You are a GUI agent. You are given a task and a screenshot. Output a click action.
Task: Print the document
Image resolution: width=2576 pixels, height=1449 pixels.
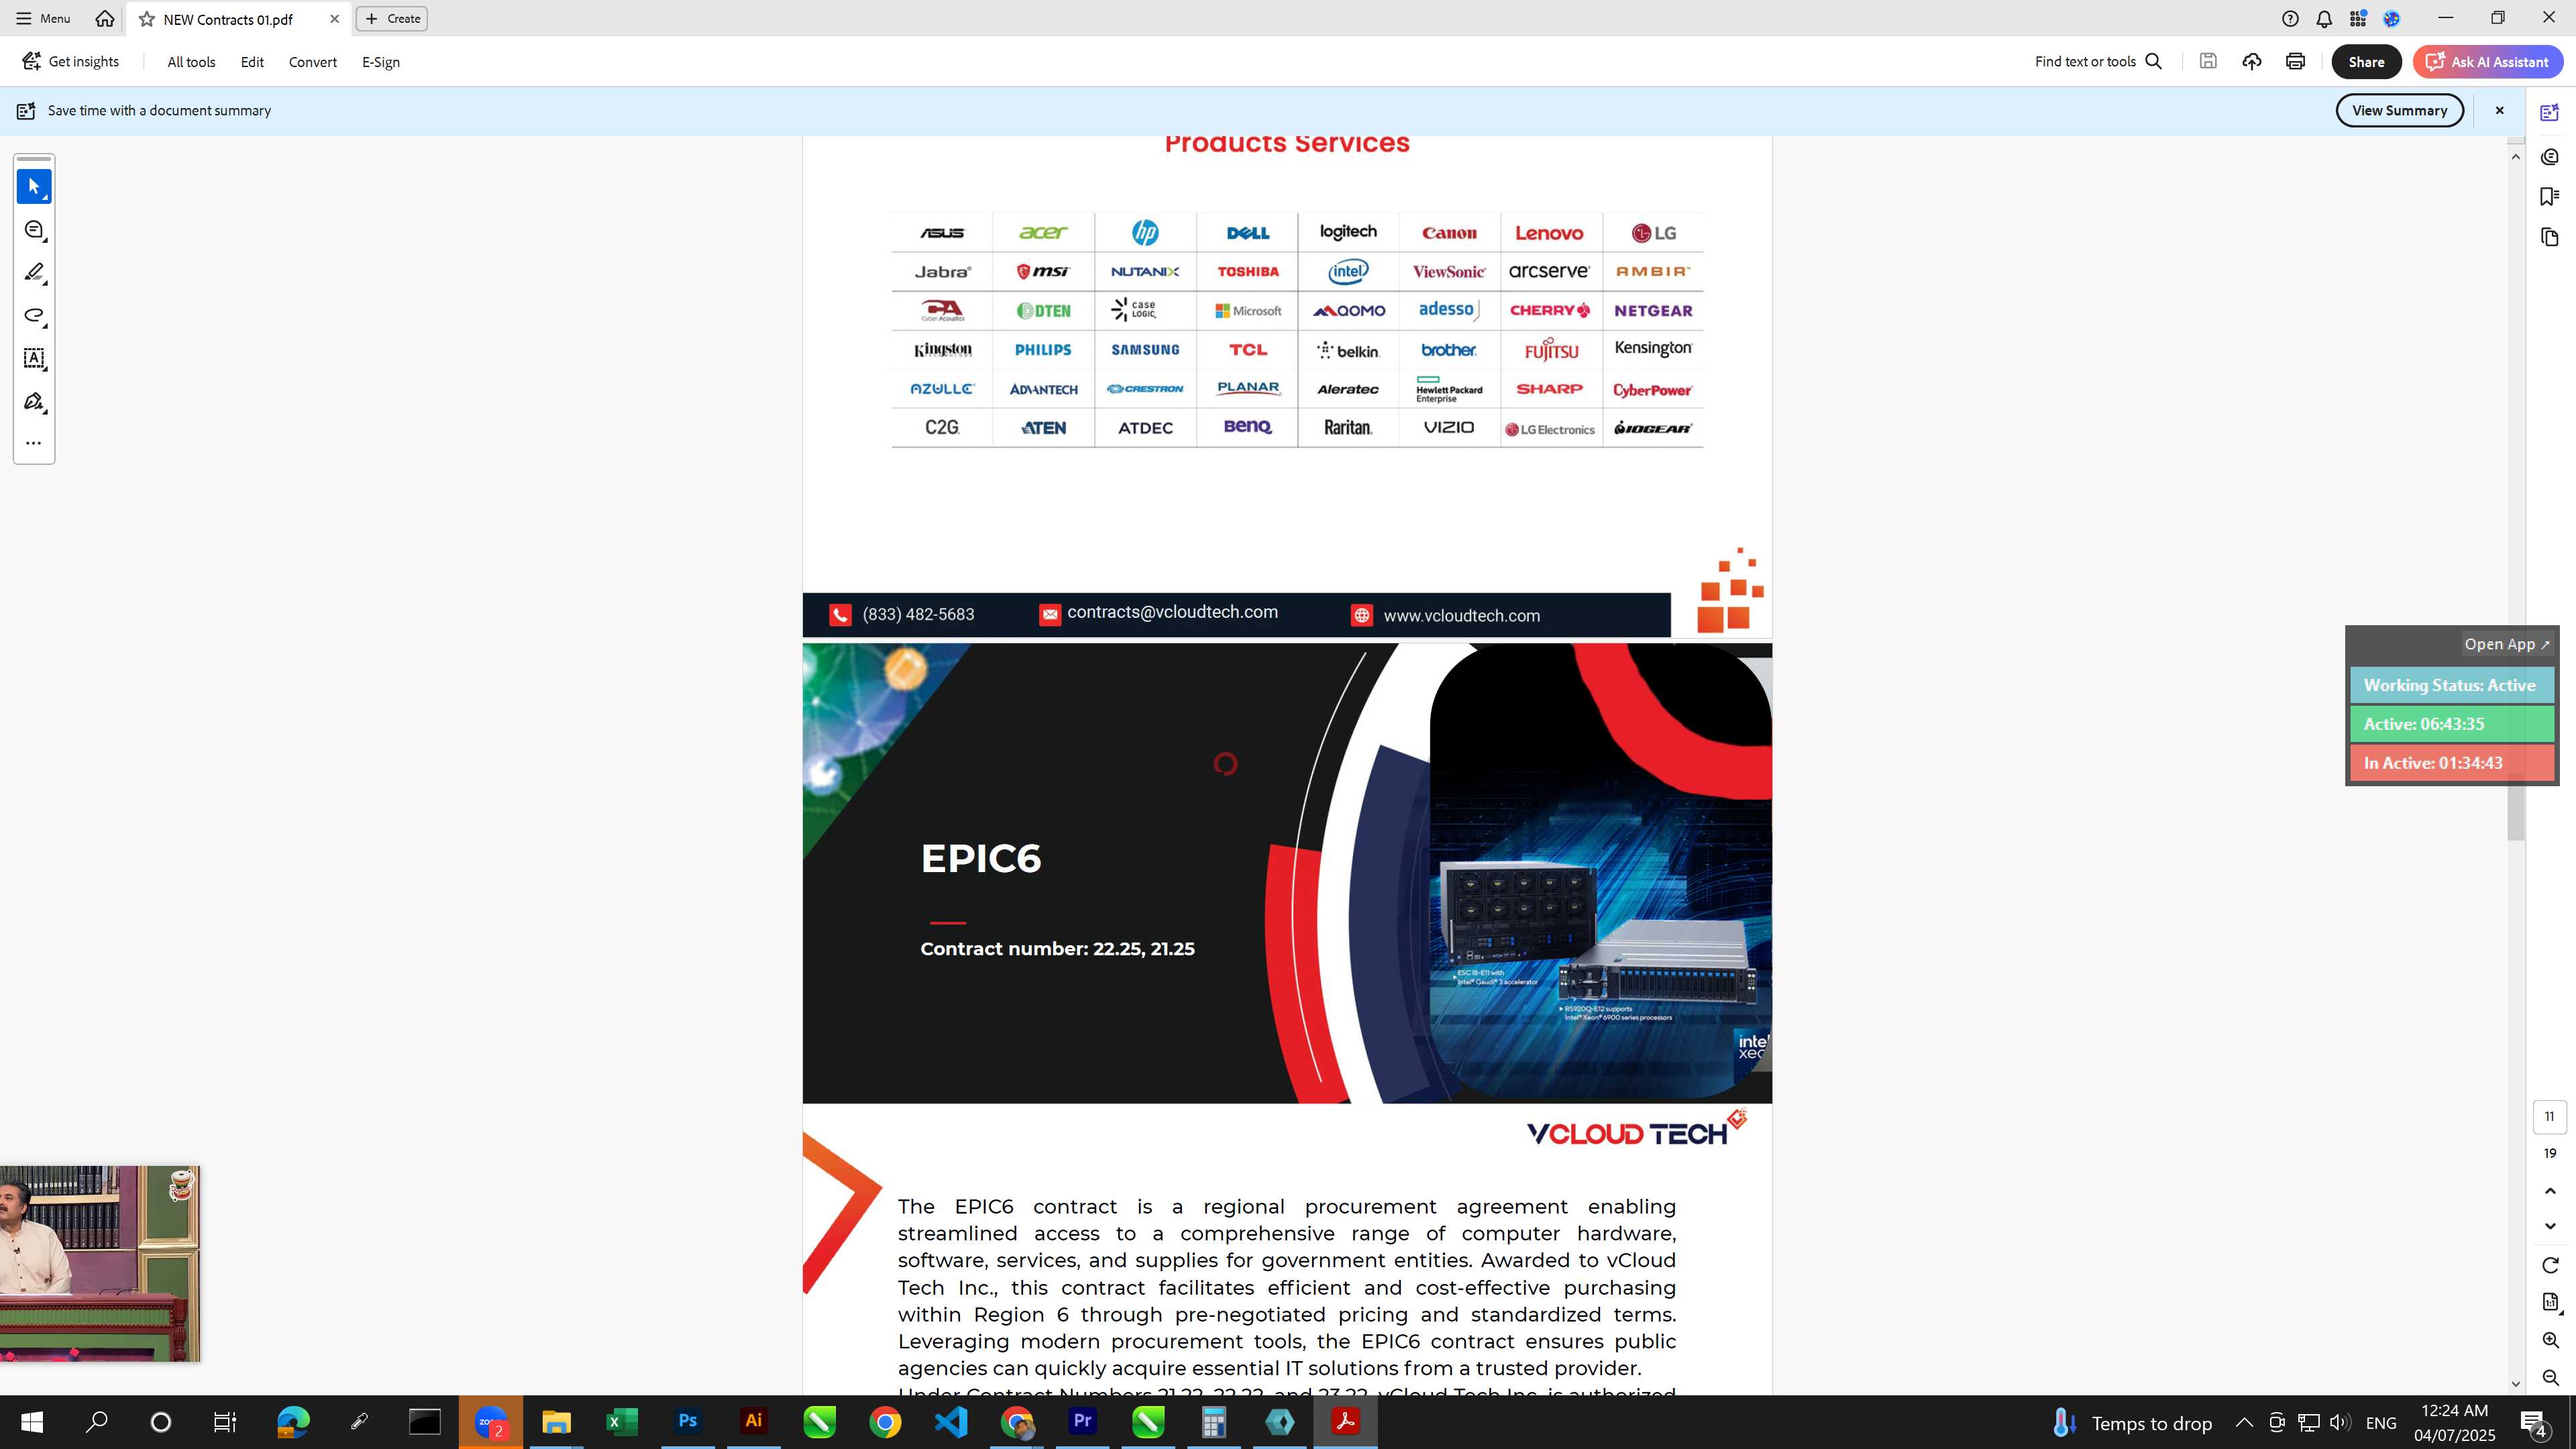(x=2296, y=61)
